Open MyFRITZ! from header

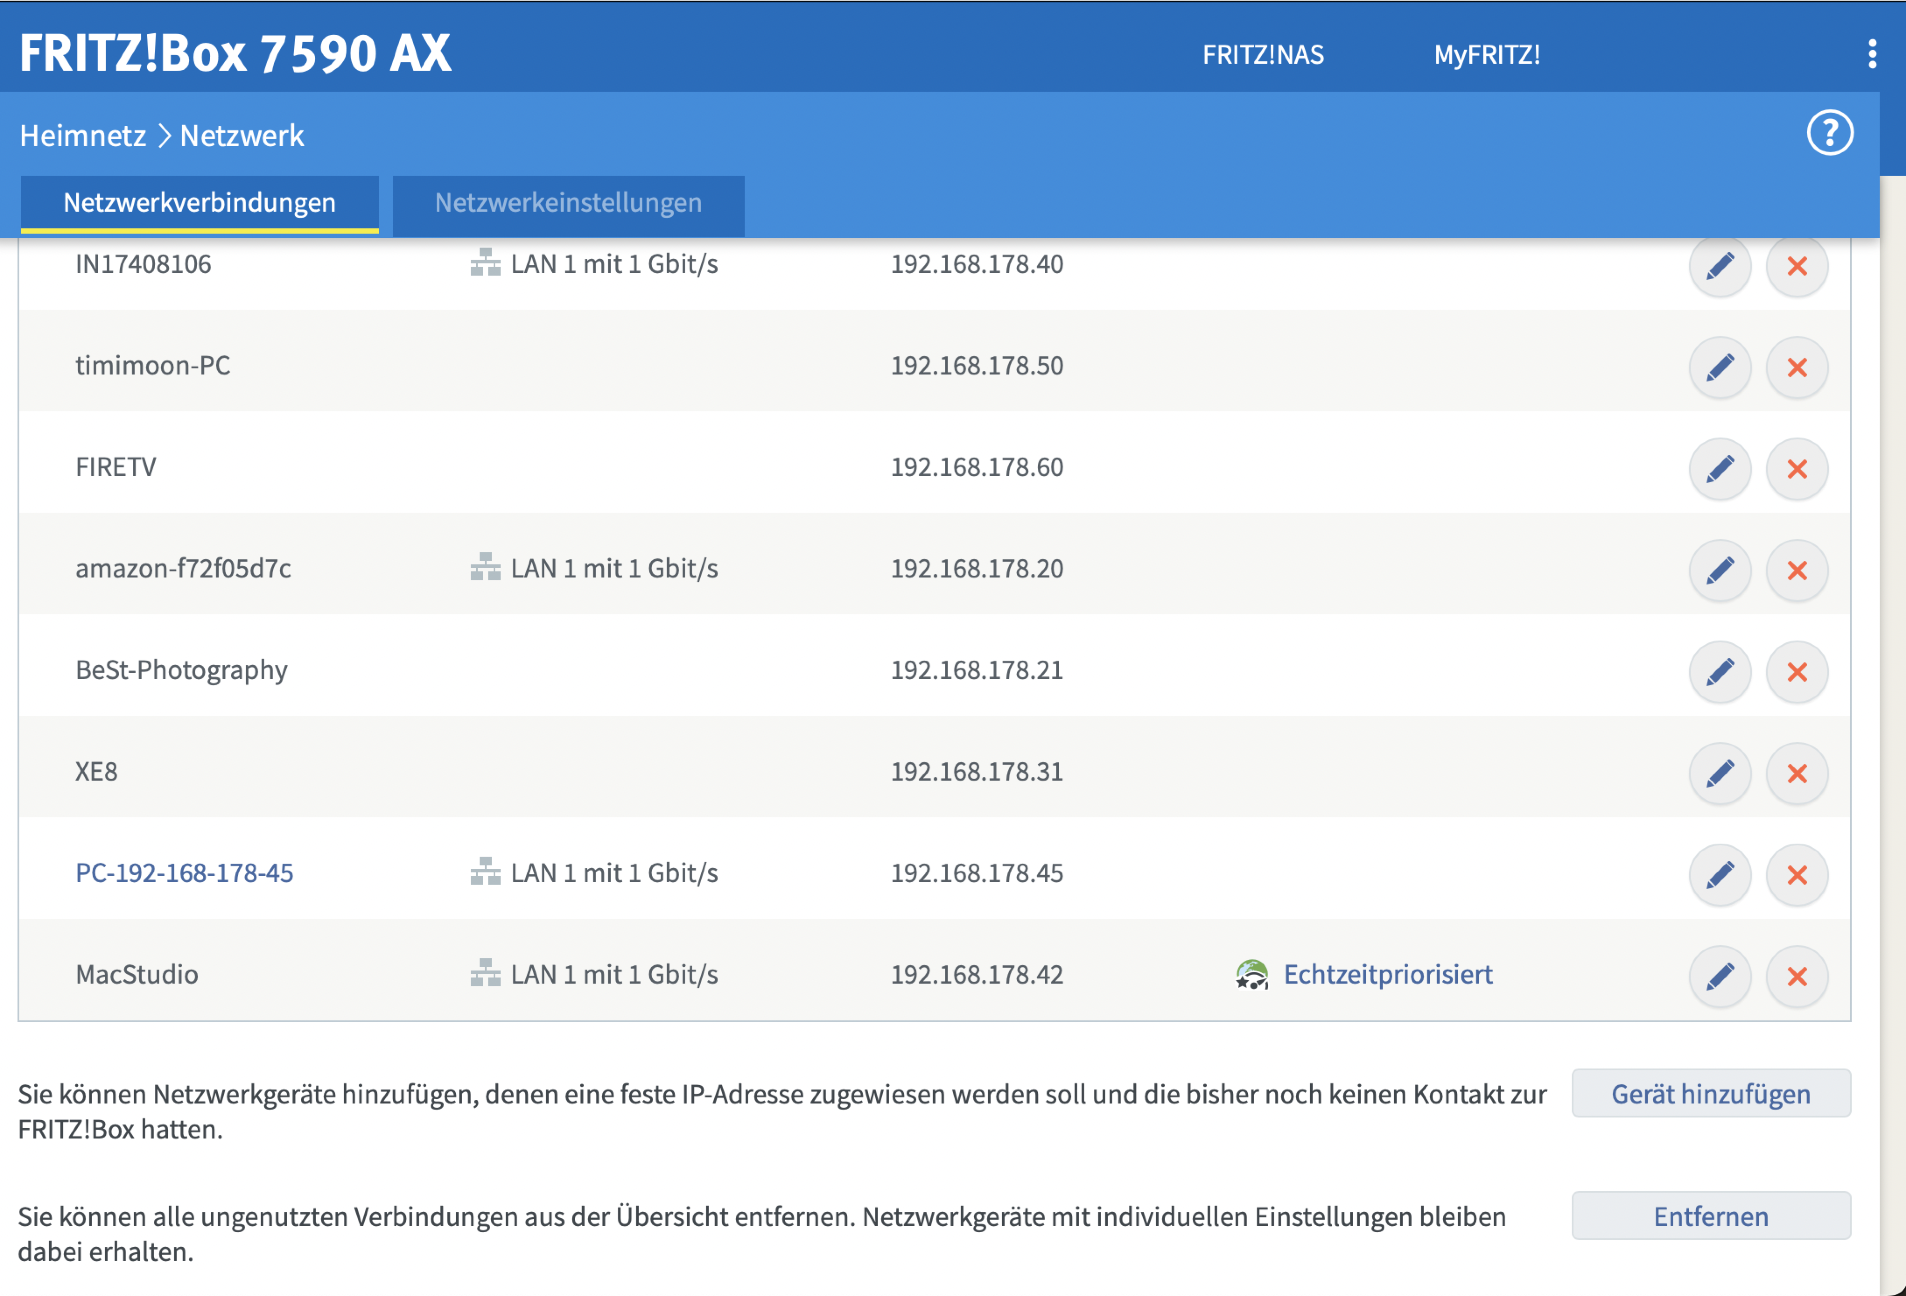pos(1487,55)
